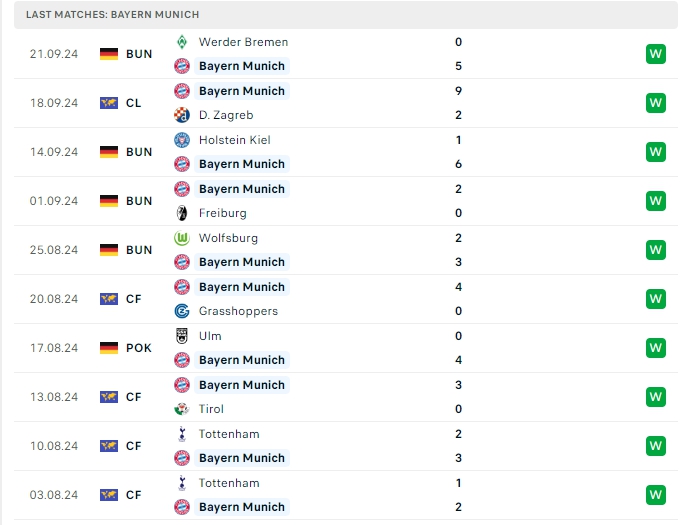Click German flag beside 21.09.24 match
689x525 pixels.
(109, 54)
